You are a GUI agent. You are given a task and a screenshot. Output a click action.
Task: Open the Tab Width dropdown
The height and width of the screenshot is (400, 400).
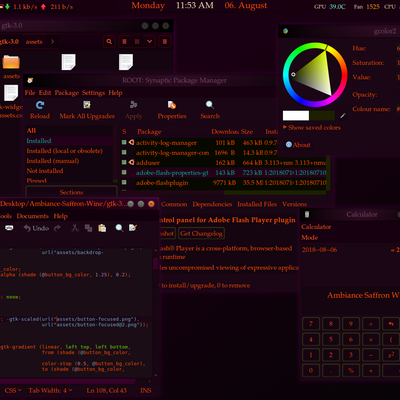pos(50,390)
